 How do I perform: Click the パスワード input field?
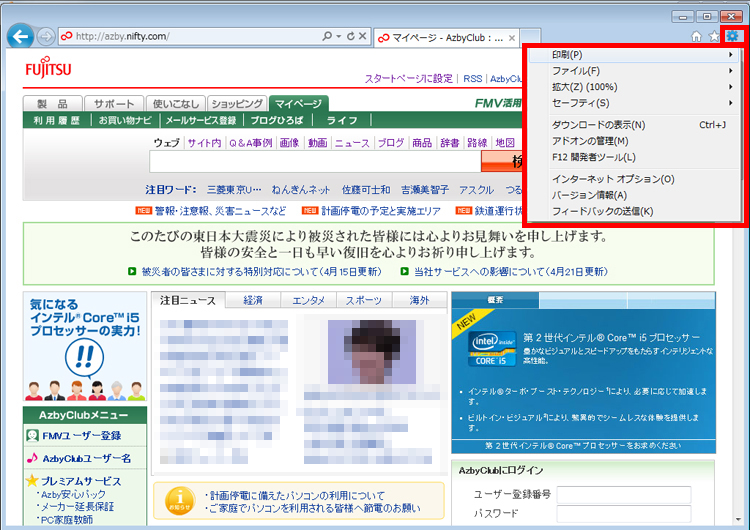click(624, 514)
